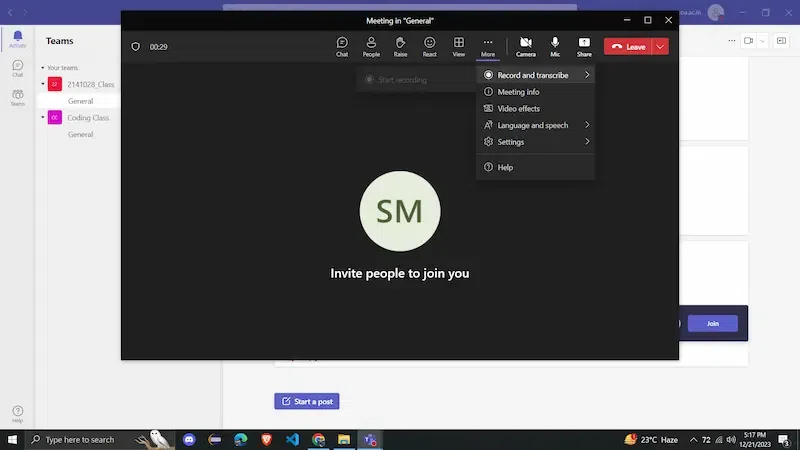Open Chat in Teams sidebar
This screenshot has width=800, height=450.
17,68
